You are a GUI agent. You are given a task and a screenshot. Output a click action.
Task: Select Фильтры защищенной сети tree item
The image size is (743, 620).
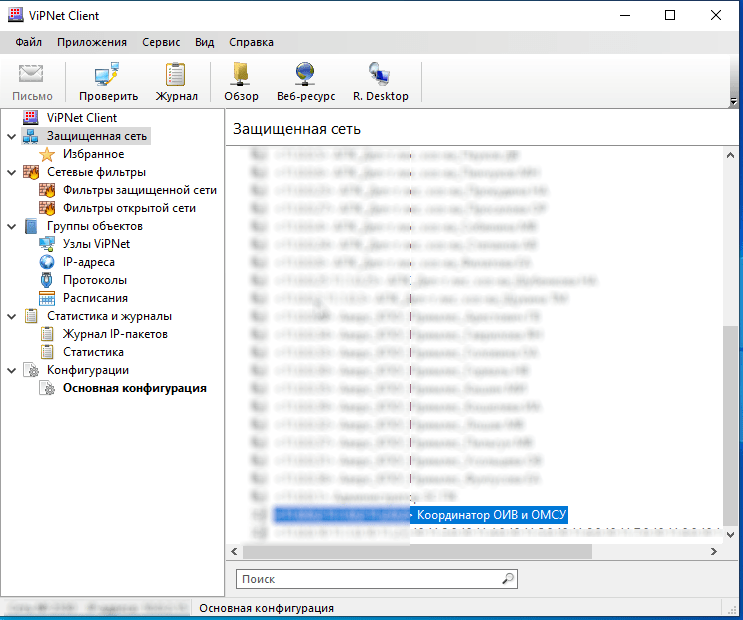[140, 190]
